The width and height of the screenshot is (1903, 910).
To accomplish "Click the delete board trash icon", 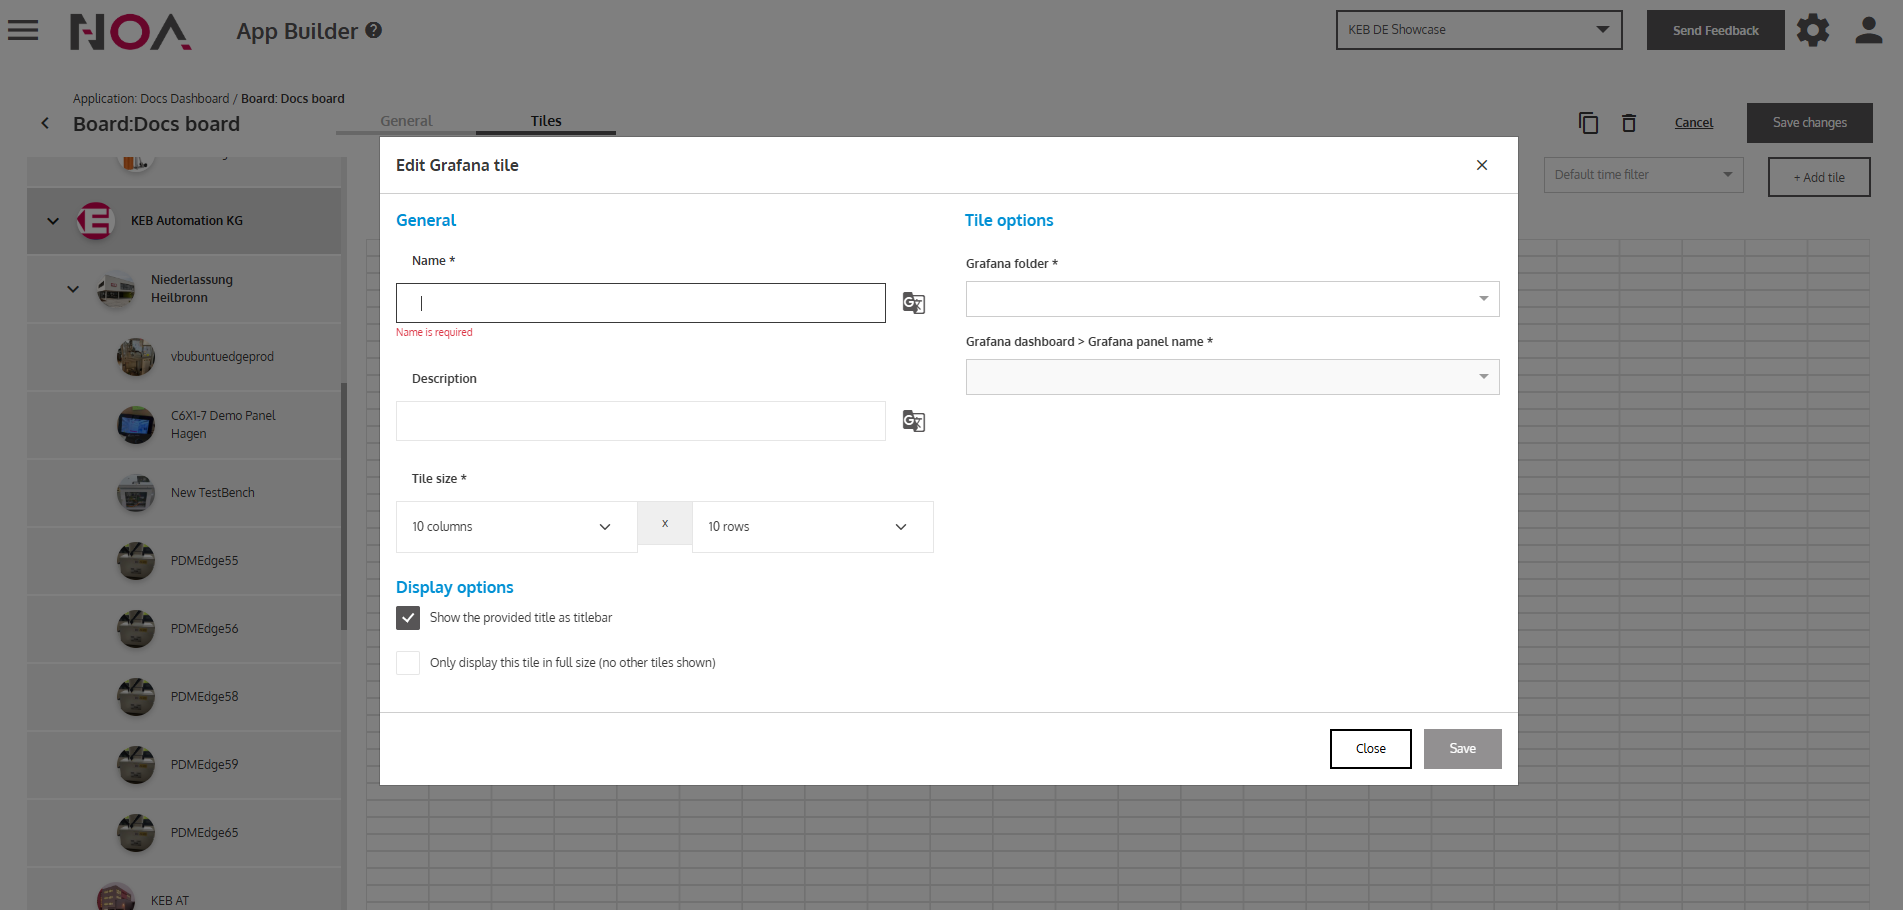I will tap(1629, 123).
